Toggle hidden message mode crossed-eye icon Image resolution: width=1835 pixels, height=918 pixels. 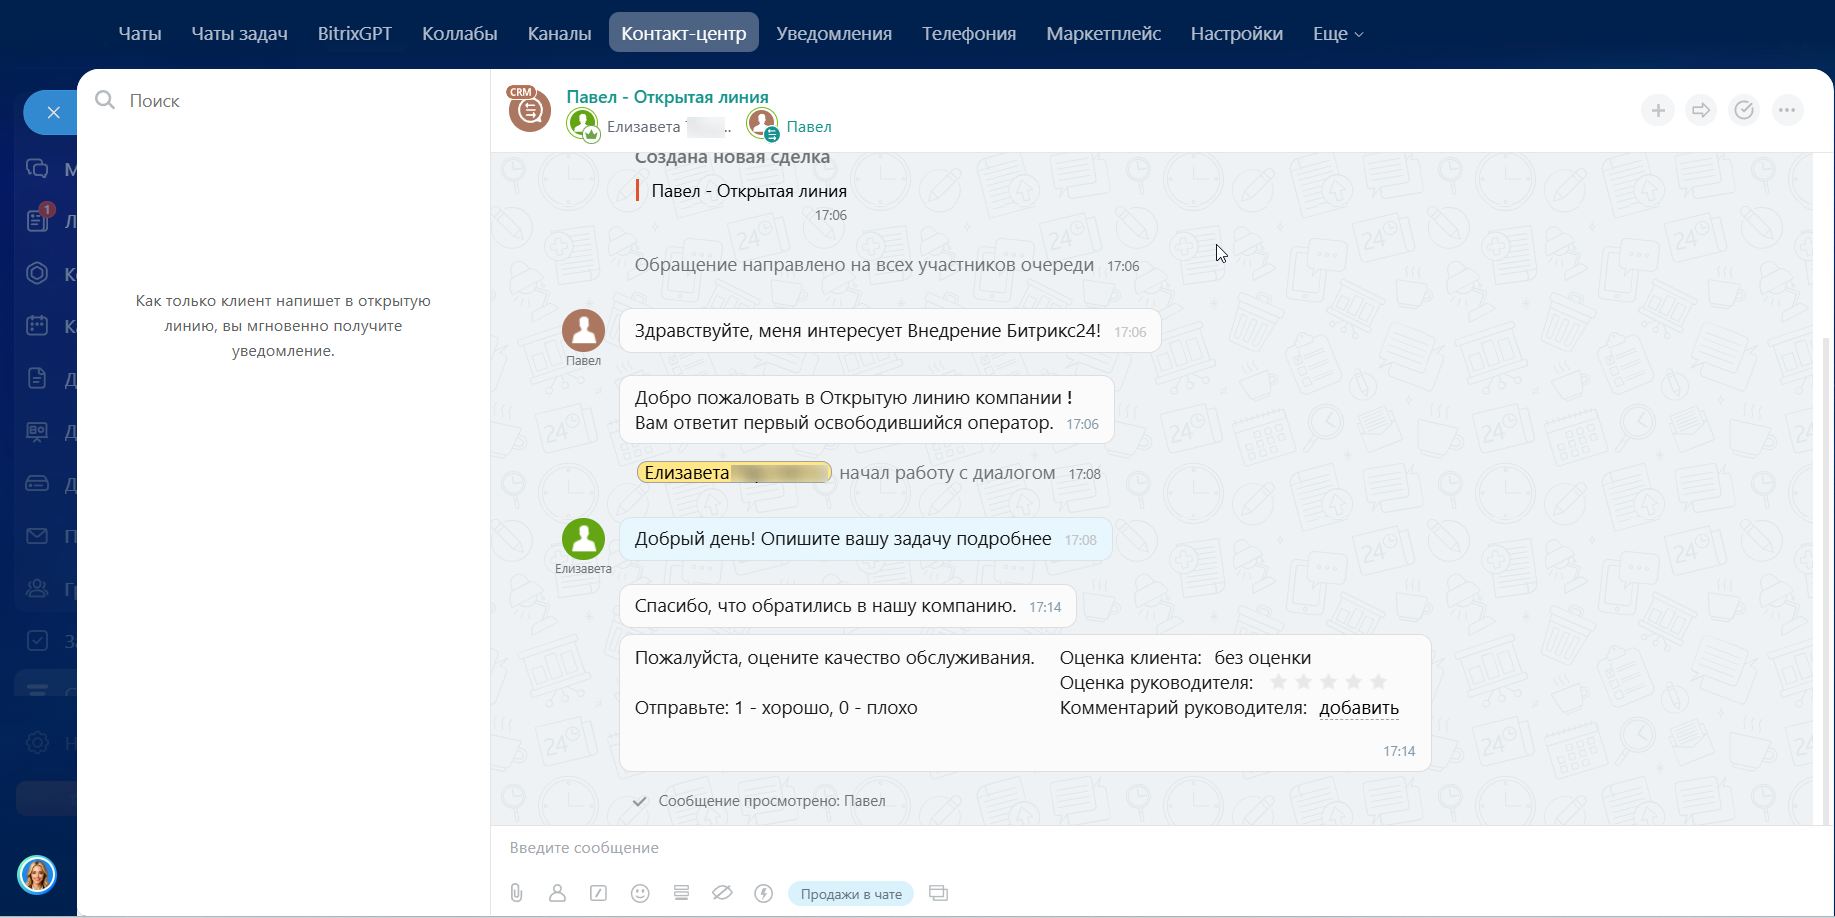(x=722, y=893)
